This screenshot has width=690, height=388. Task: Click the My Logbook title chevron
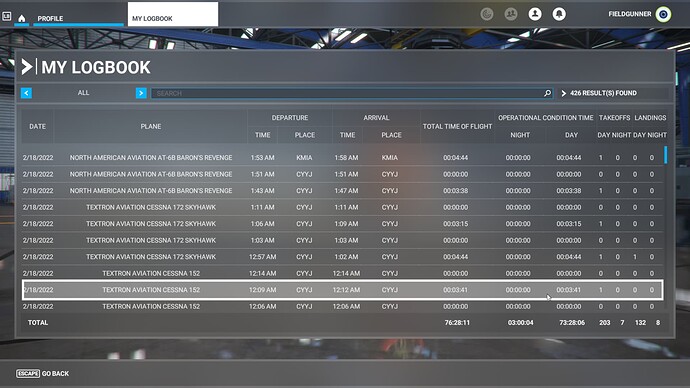27,67
